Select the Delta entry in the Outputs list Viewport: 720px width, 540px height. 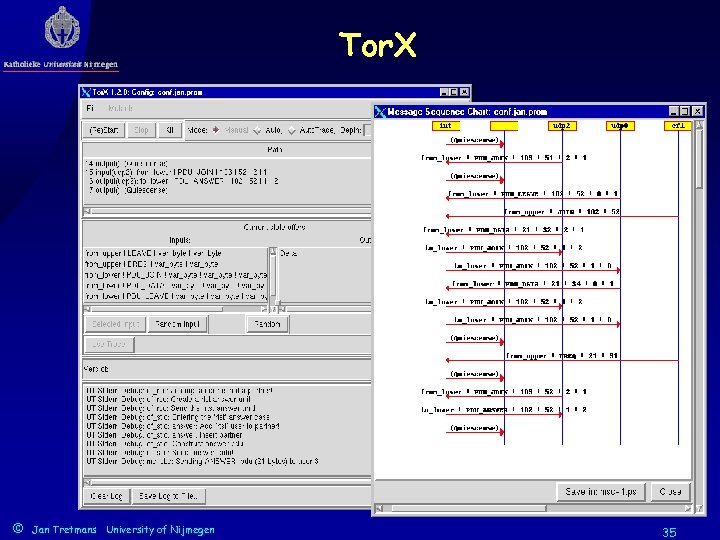(x=288, y=253)
